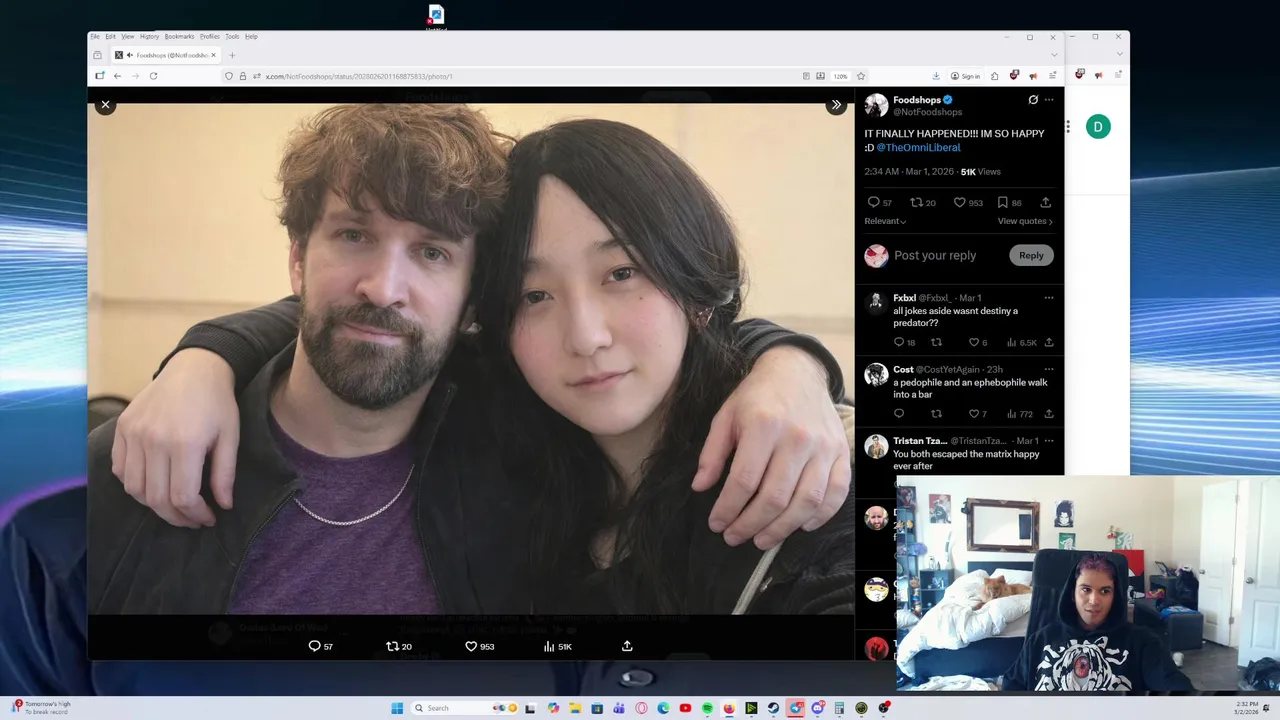Open Firefox from the taskbar
This screenshot has width=1280, height=720.
pos(729,708)
